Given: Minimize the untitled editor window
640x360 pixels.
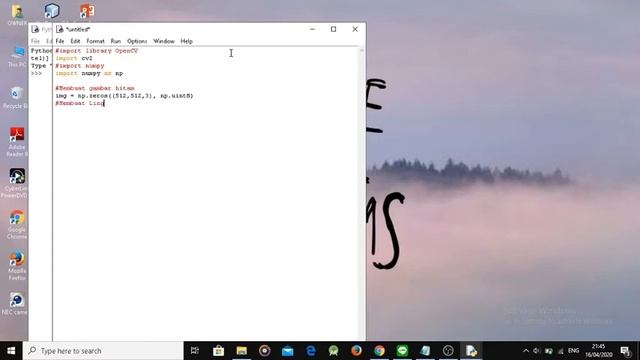Looking at the screenshot, I should (312, 29).
